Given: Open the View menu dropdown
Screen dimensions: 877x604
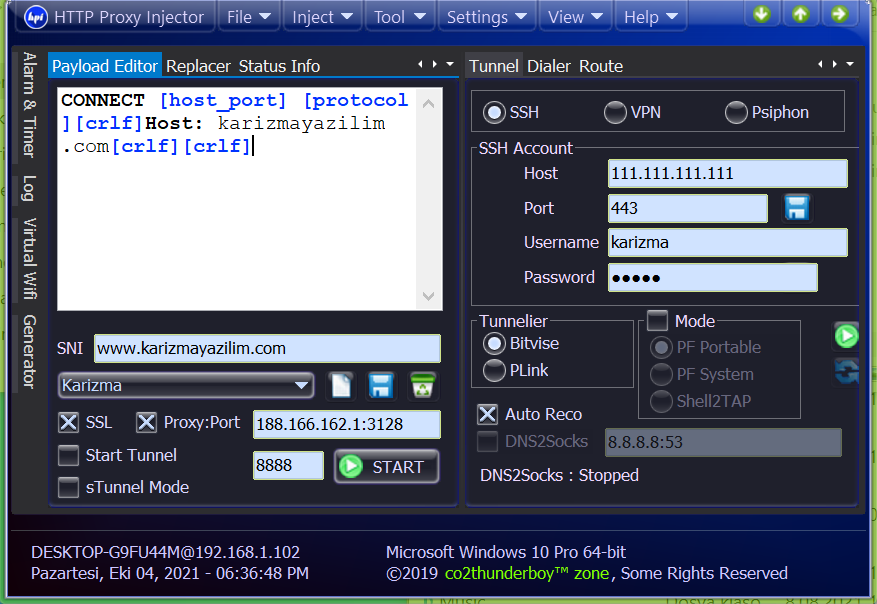Looking at the screenshot, I should click(575, 17).
